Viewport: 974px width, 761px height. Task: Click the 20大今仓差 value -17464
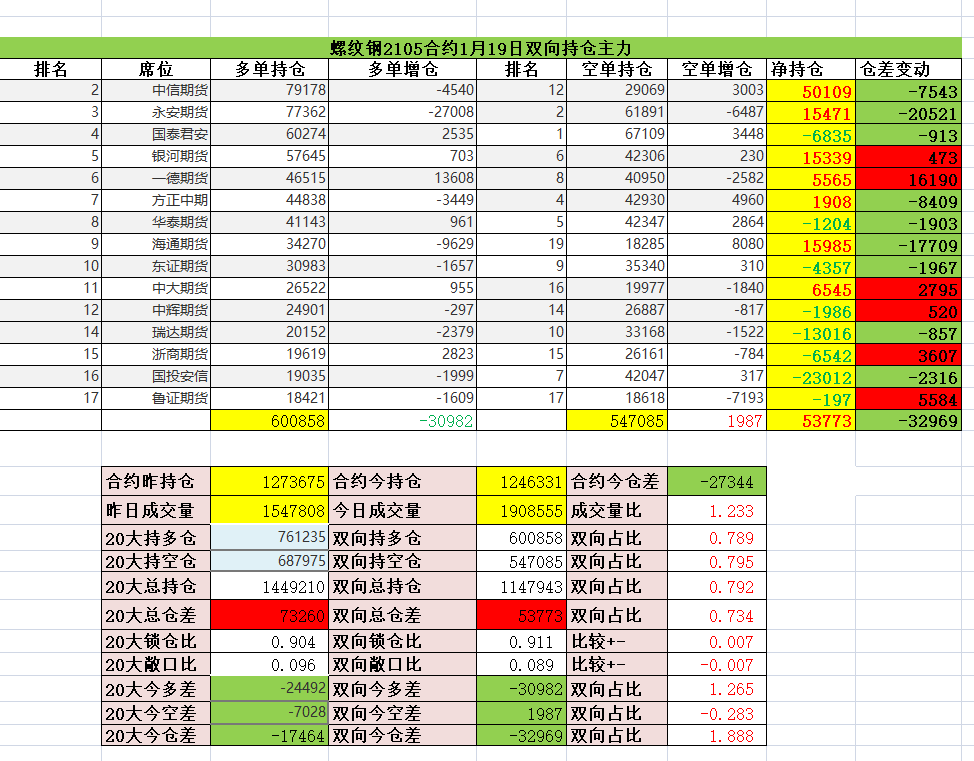click(x=270, y=735)
